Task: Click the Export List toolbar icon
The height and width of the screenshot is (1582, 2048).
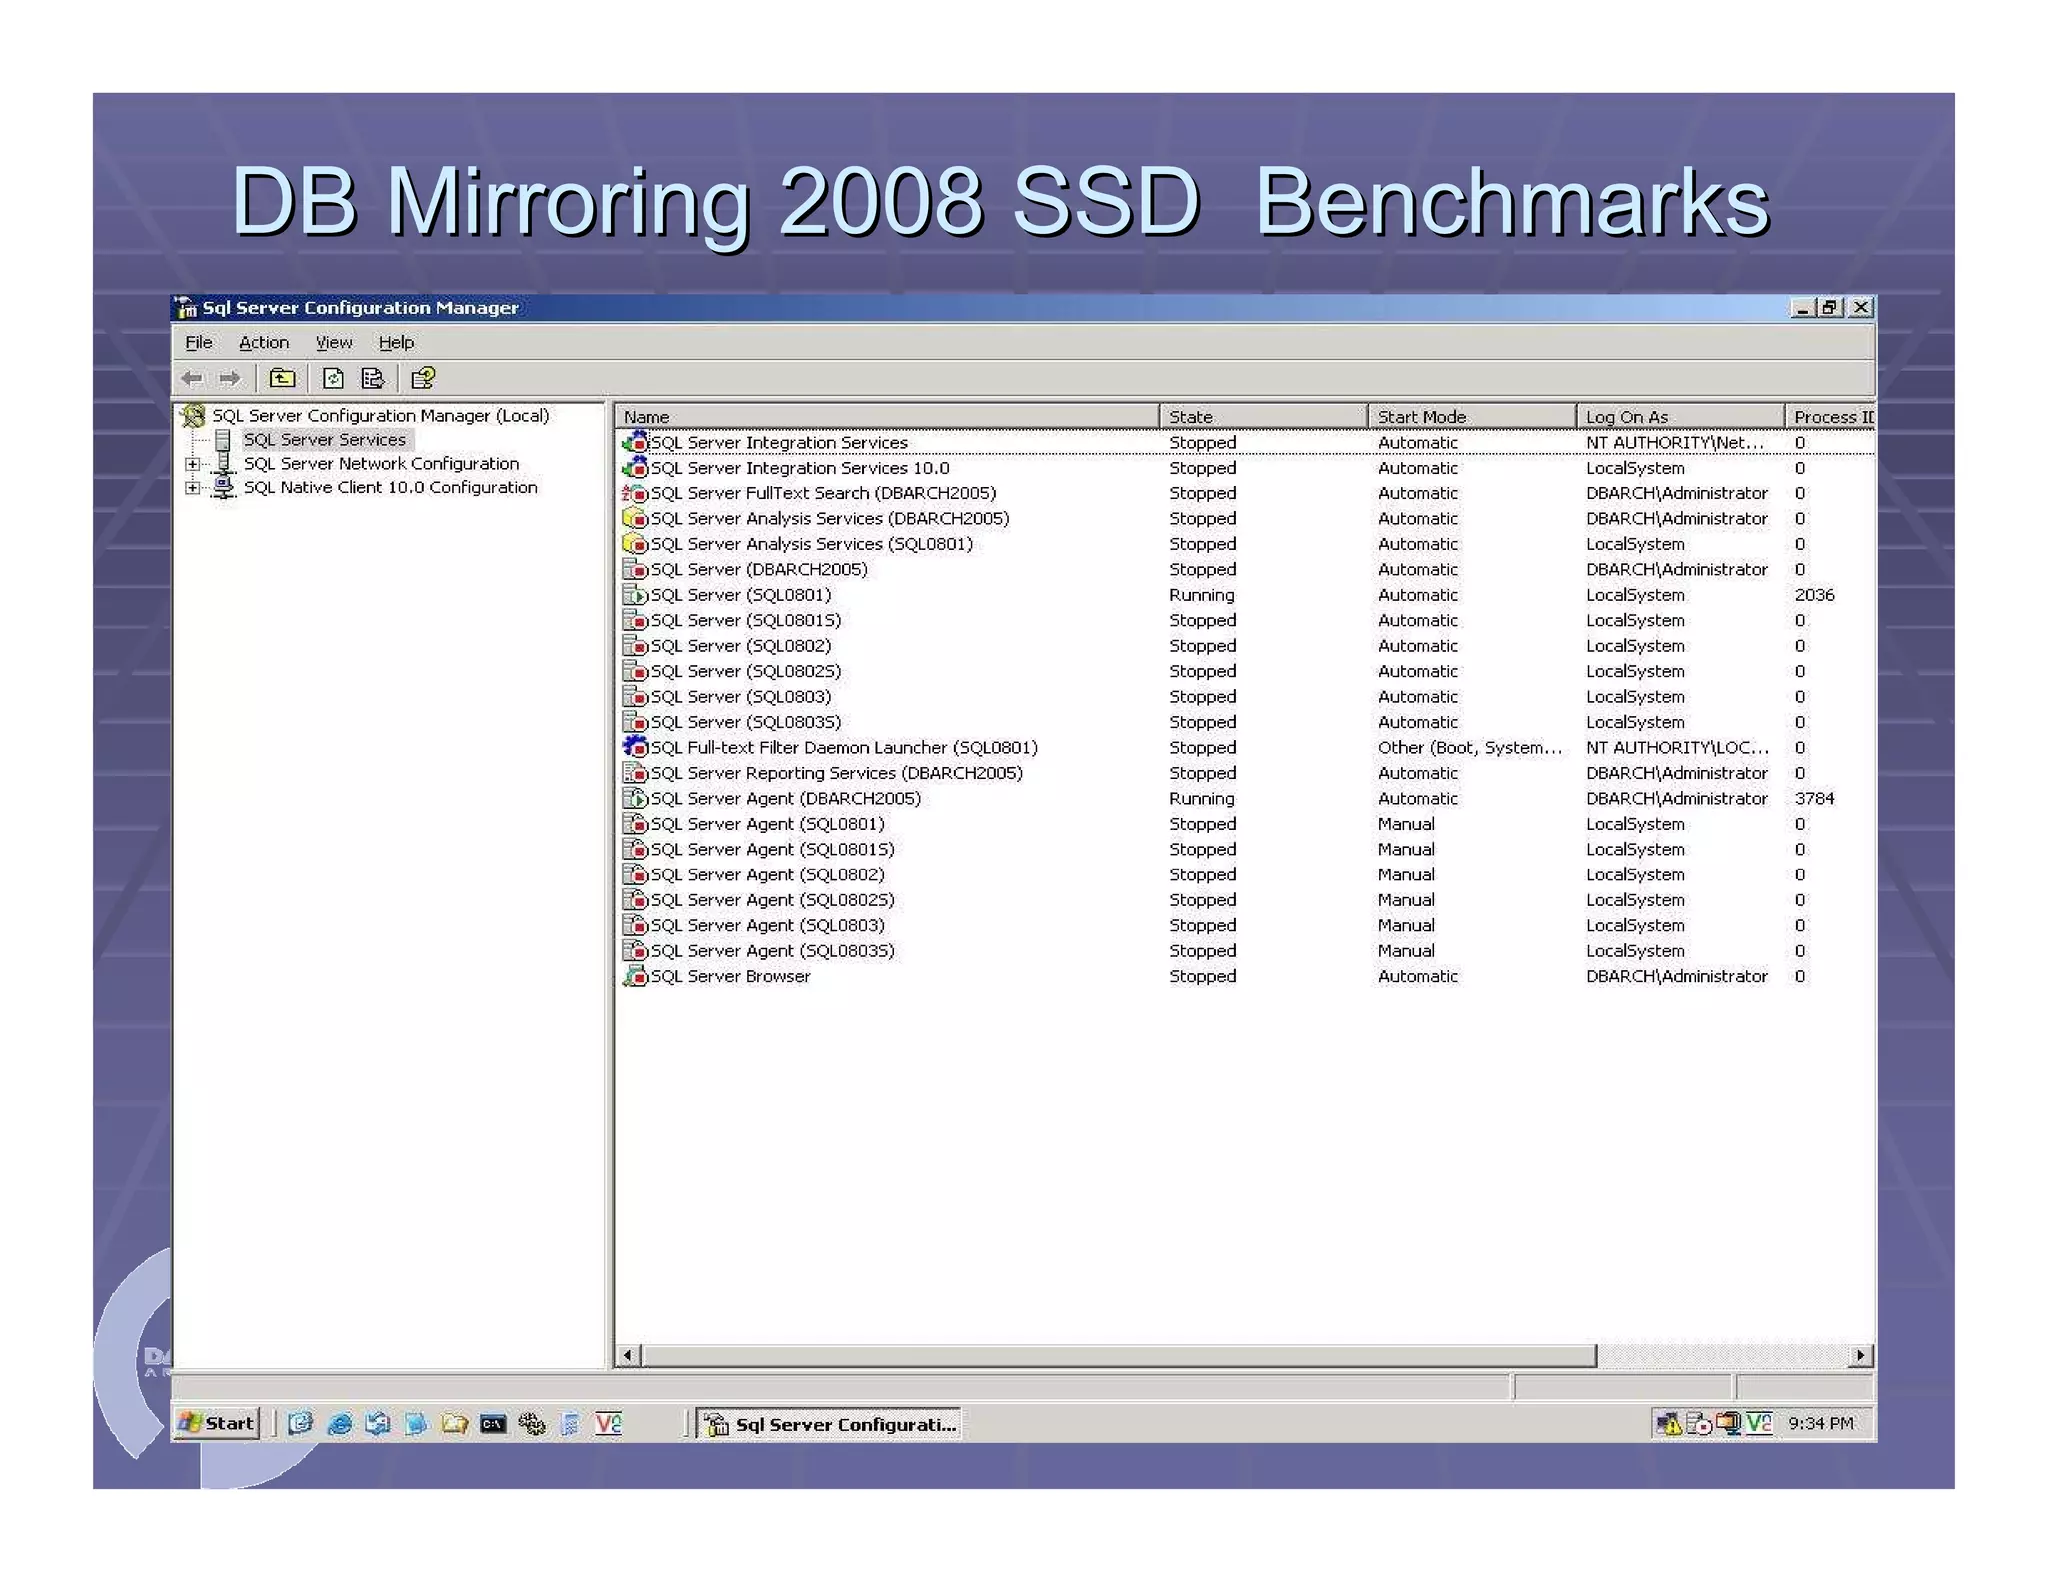Action: (372, 378)
